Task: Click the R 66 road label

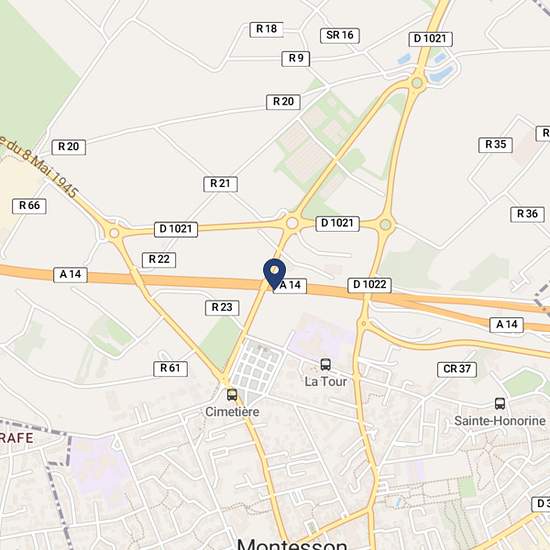Action: tap(29, 206)
